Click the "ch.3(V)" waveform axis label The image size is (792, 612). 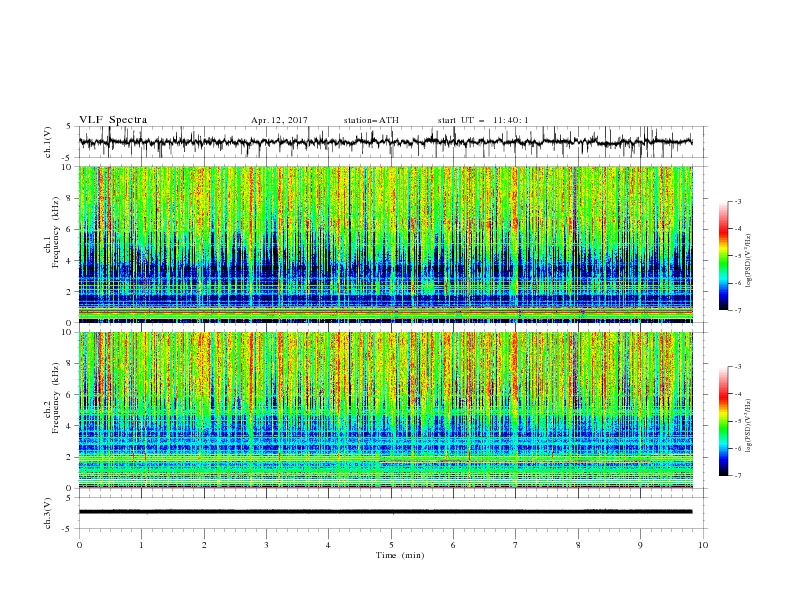tap(48, 513)
